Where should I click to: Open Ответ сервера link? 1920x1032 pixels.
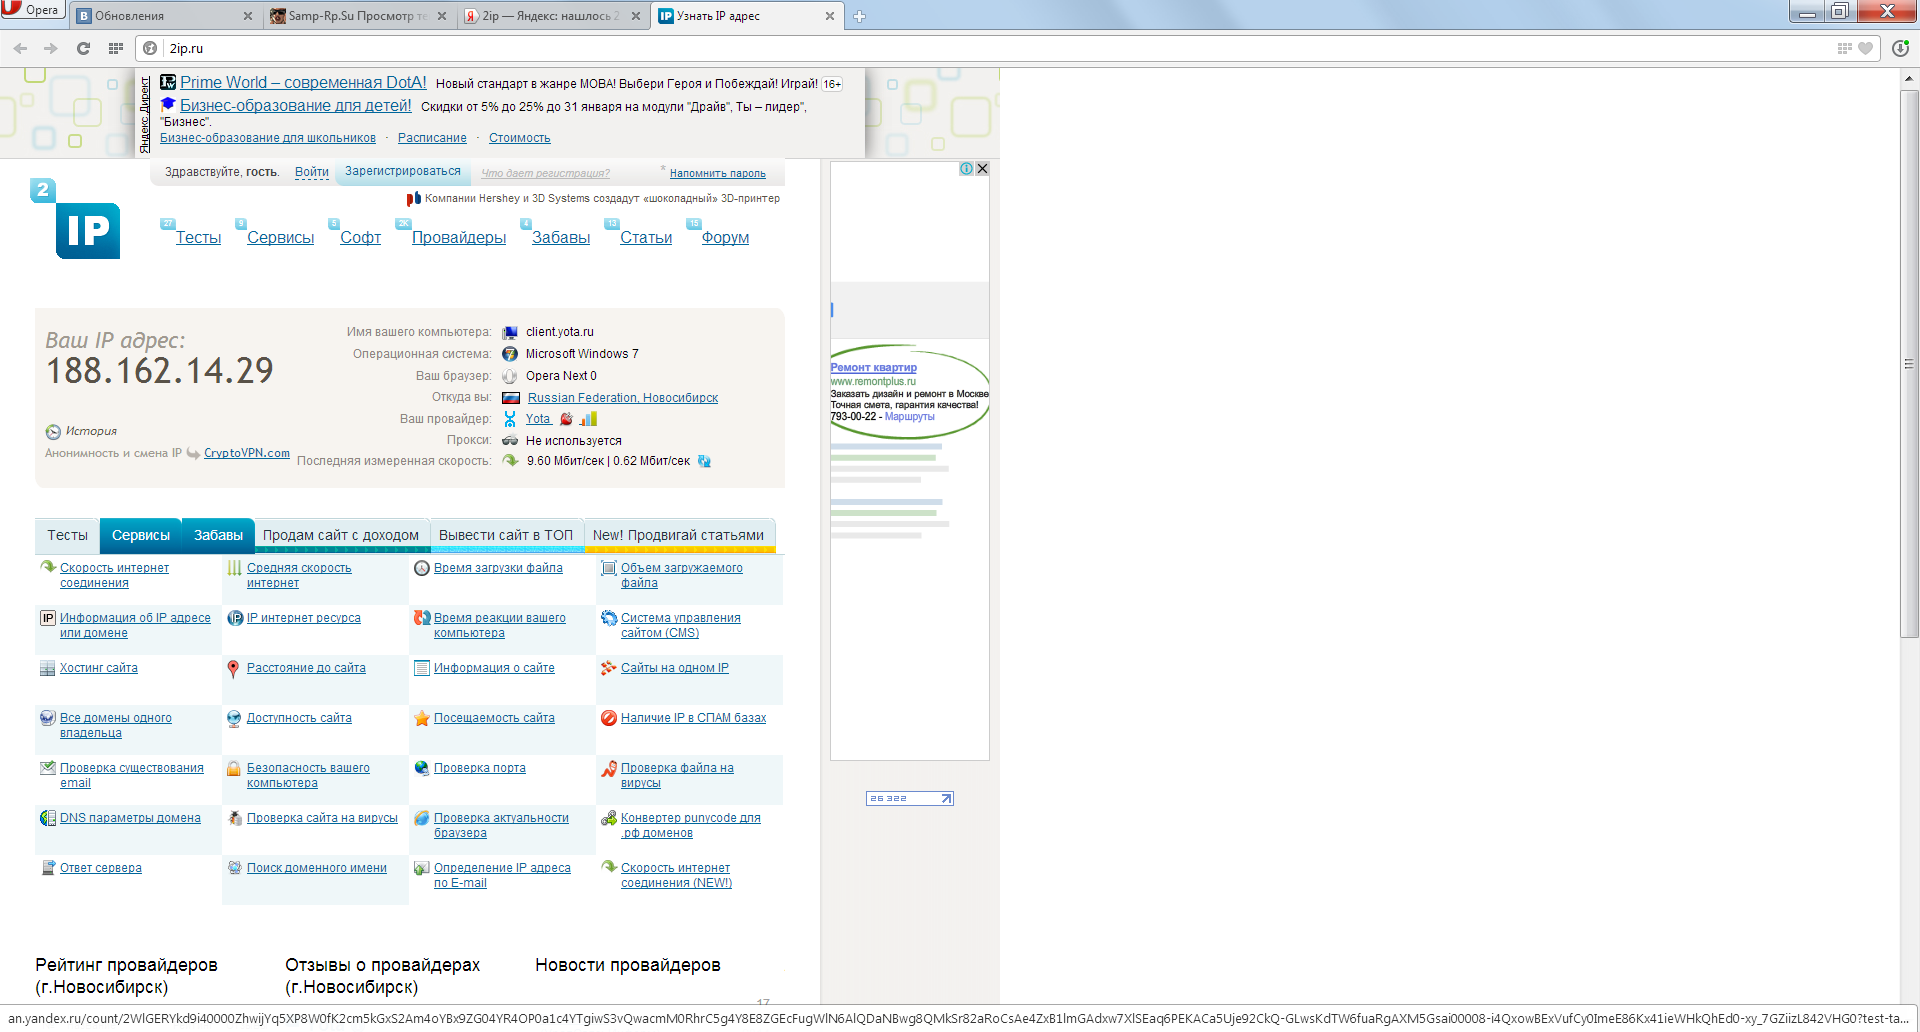click(101, 868)
